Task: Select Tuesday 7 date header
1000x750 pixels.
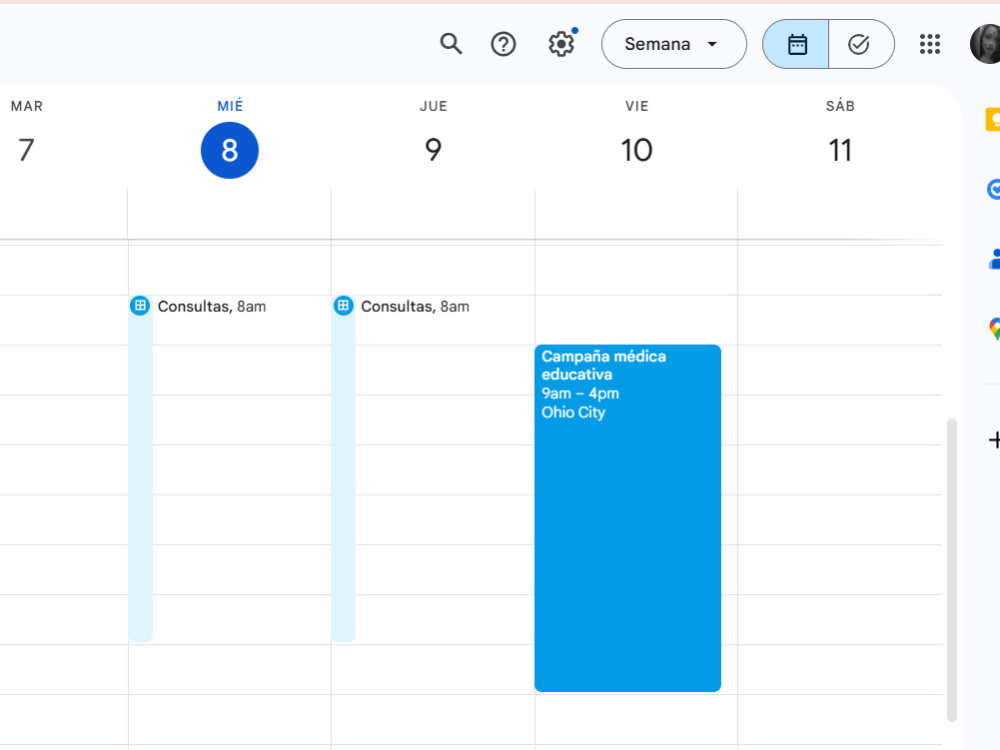Action: click(26, 151)
